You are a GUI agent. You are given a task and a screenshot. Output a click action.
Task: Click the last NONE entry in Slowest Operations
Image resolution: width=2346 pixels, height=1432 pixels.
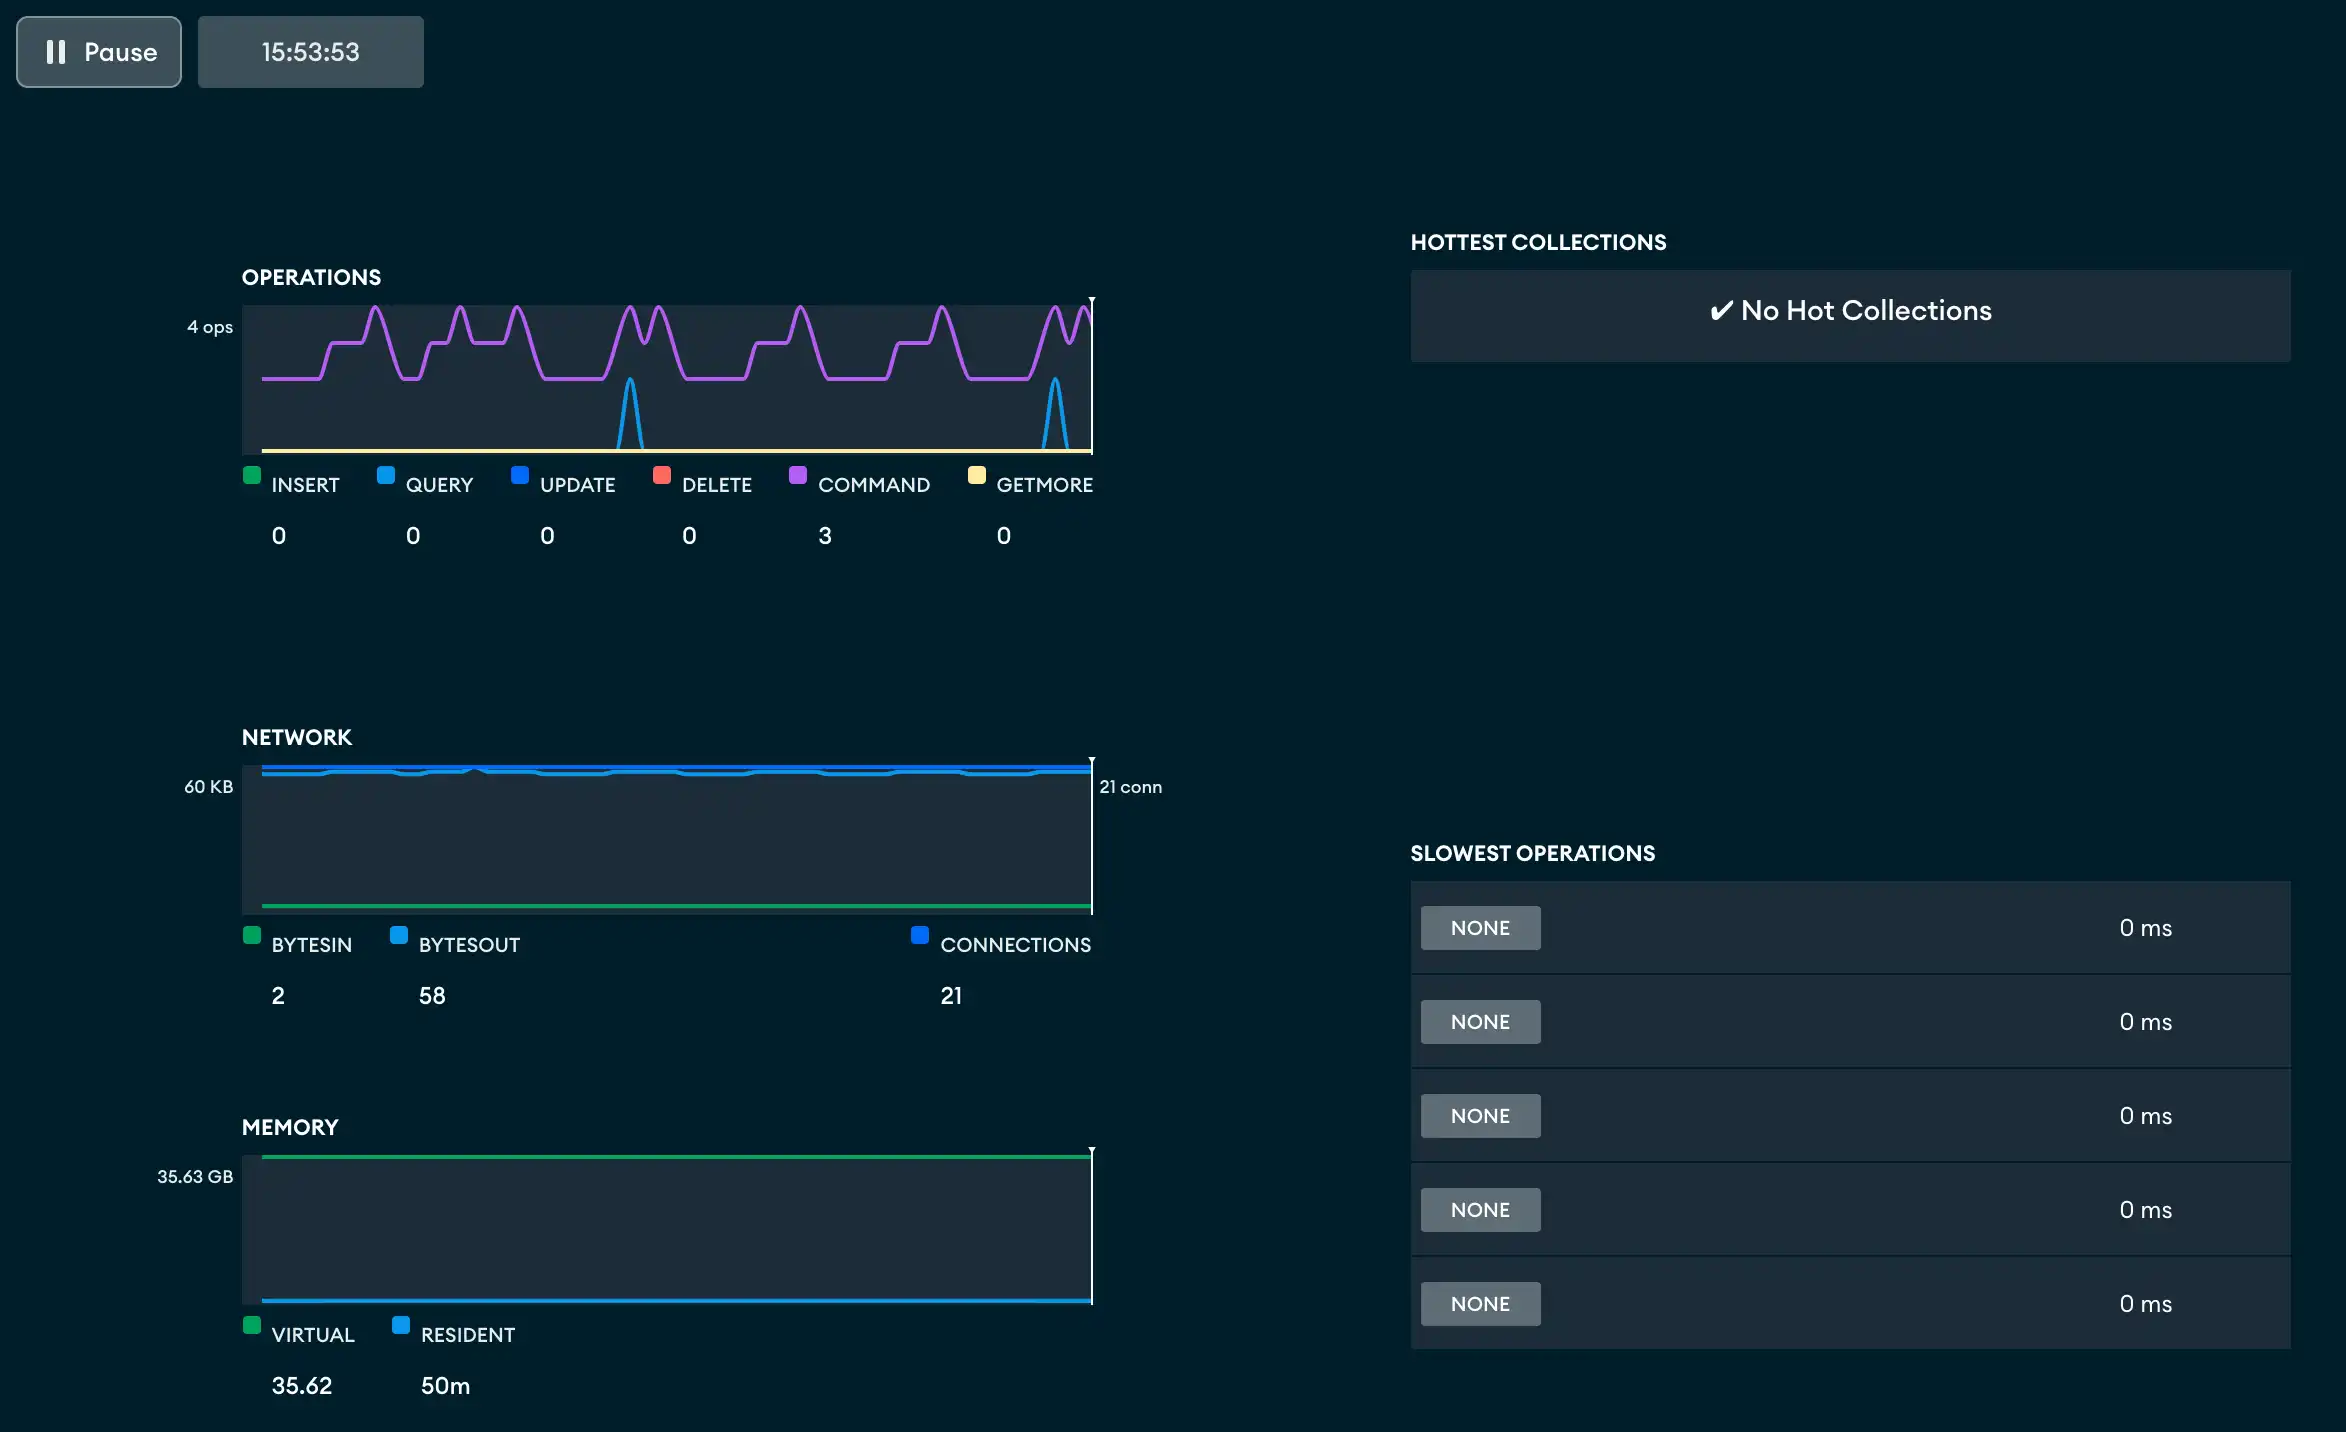point(1480,1303)
